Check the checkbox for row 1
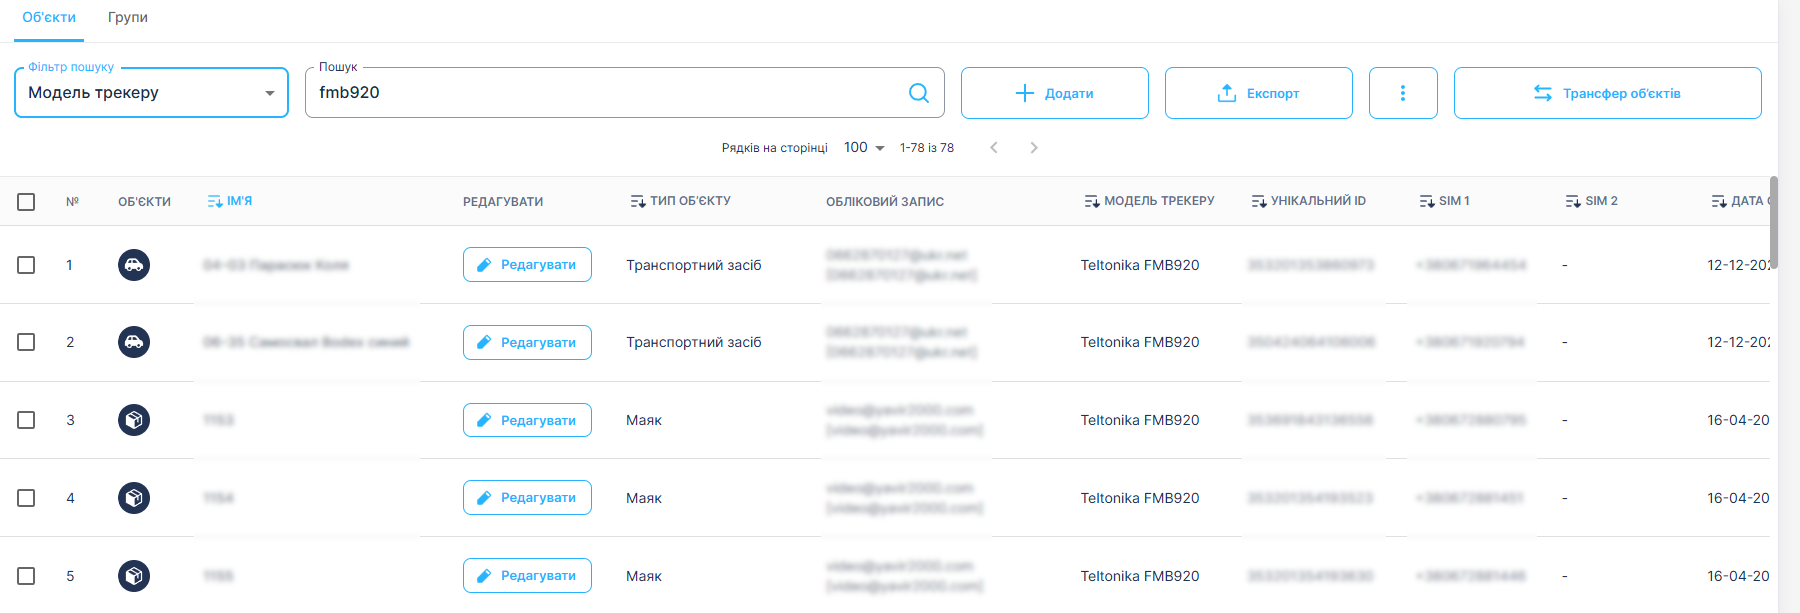The image size is (1800, 613). [x=26, y=265]
